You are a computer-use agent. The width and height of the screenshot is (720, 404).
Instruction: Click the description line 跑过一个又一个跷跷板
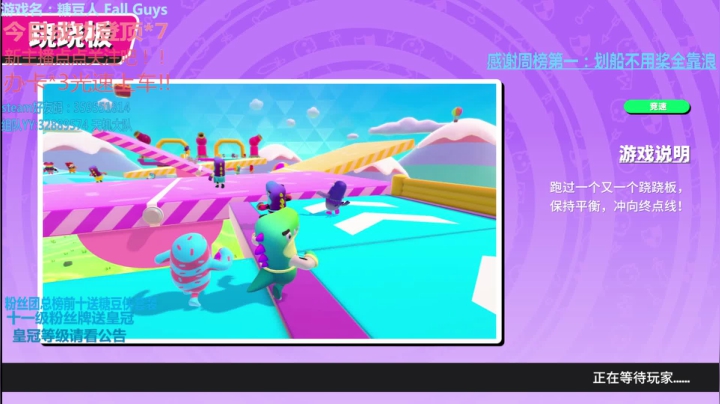(x=616, y=187)
